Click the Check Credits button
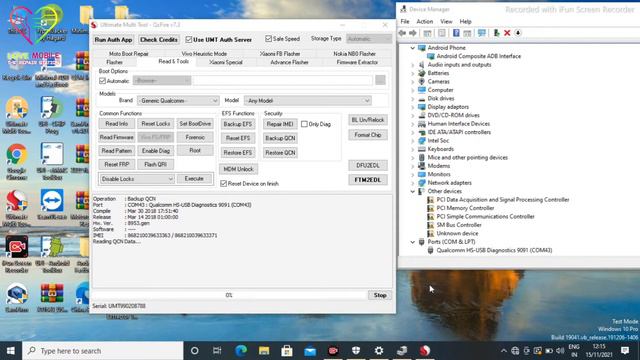Viewport: 640px width, 360px height. 159,40
